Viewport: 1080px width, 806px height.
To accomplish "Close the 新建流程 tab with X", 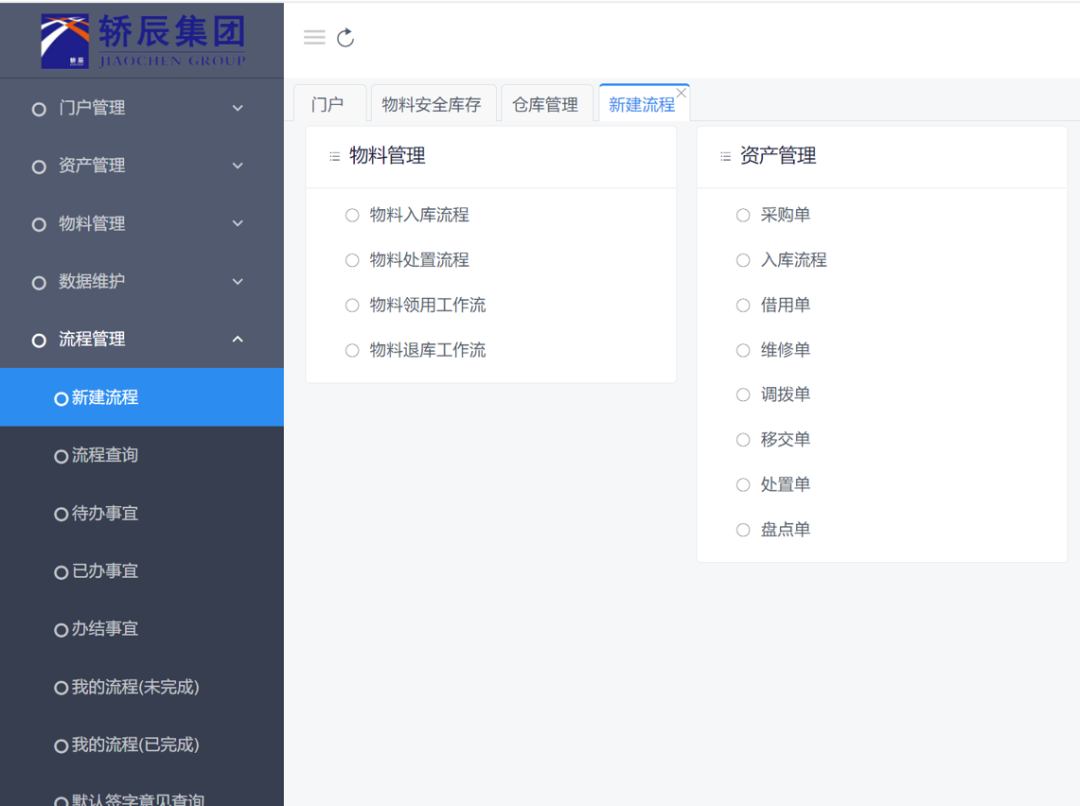I will (x=681, y=93).
